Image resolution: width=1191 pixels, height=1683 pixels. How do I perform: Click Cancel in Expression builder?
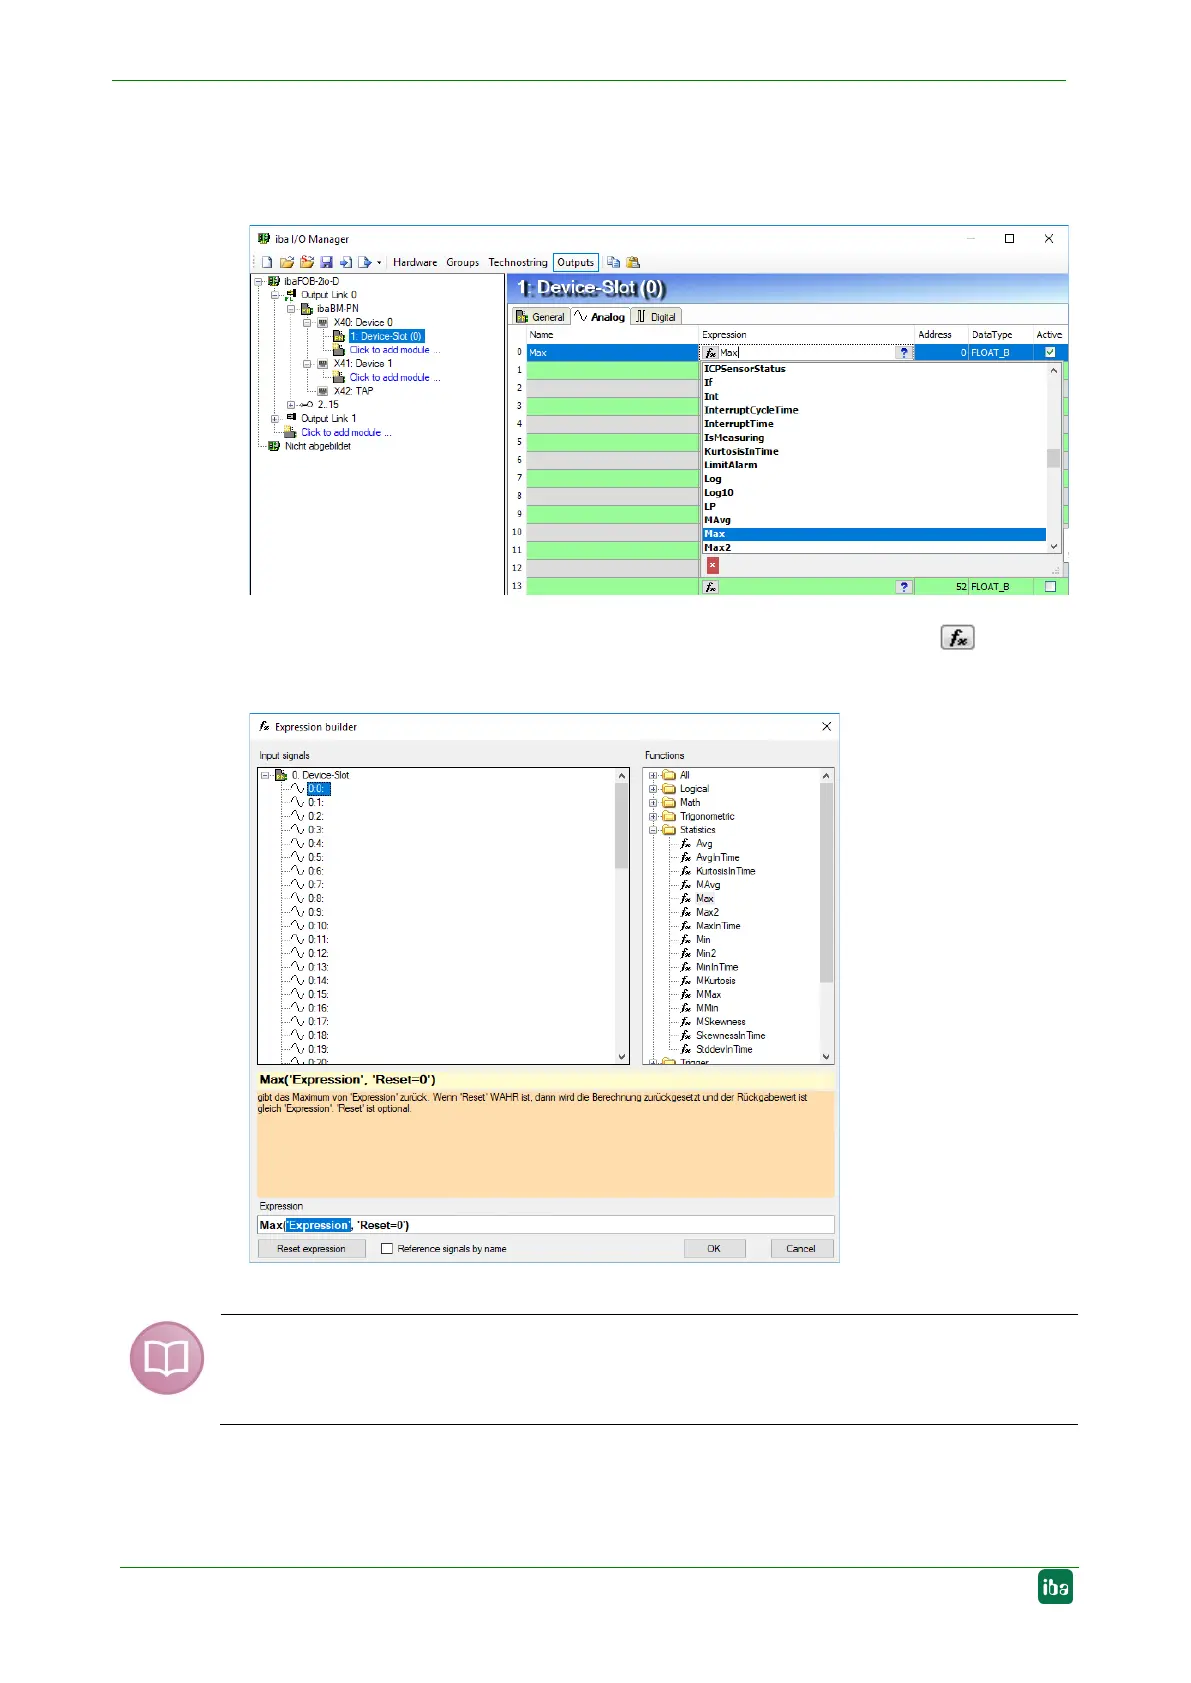[801, 1249]
